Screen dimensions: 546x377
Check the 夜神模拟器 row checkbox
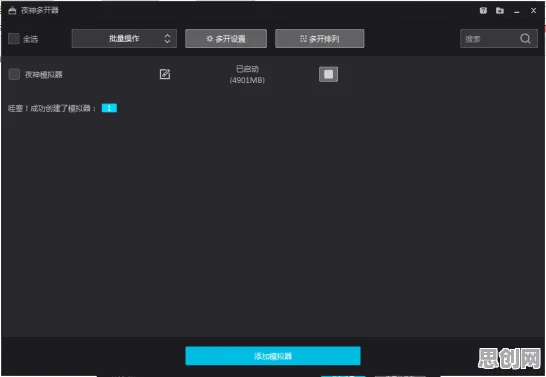coord(14,74)
